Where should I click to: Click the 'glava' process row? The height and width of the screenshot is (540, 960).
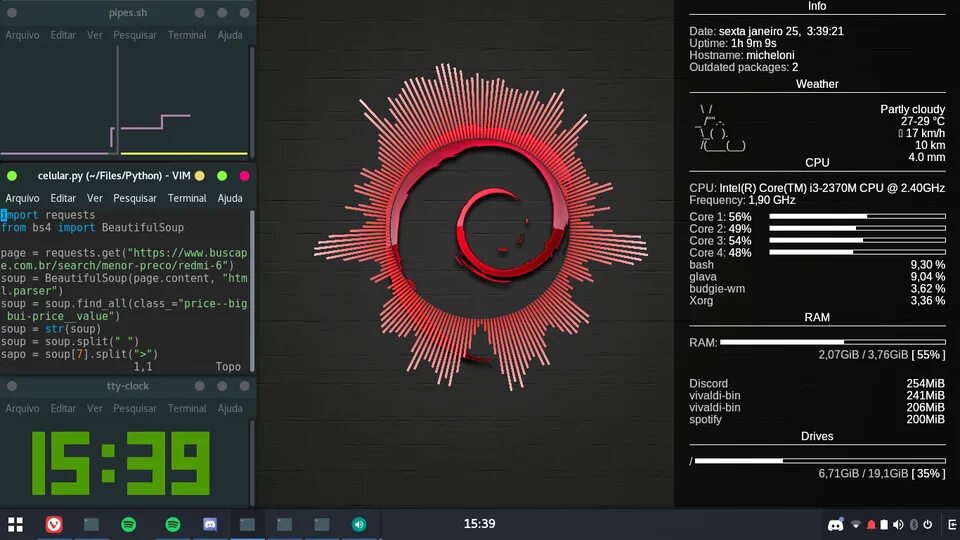817,277
